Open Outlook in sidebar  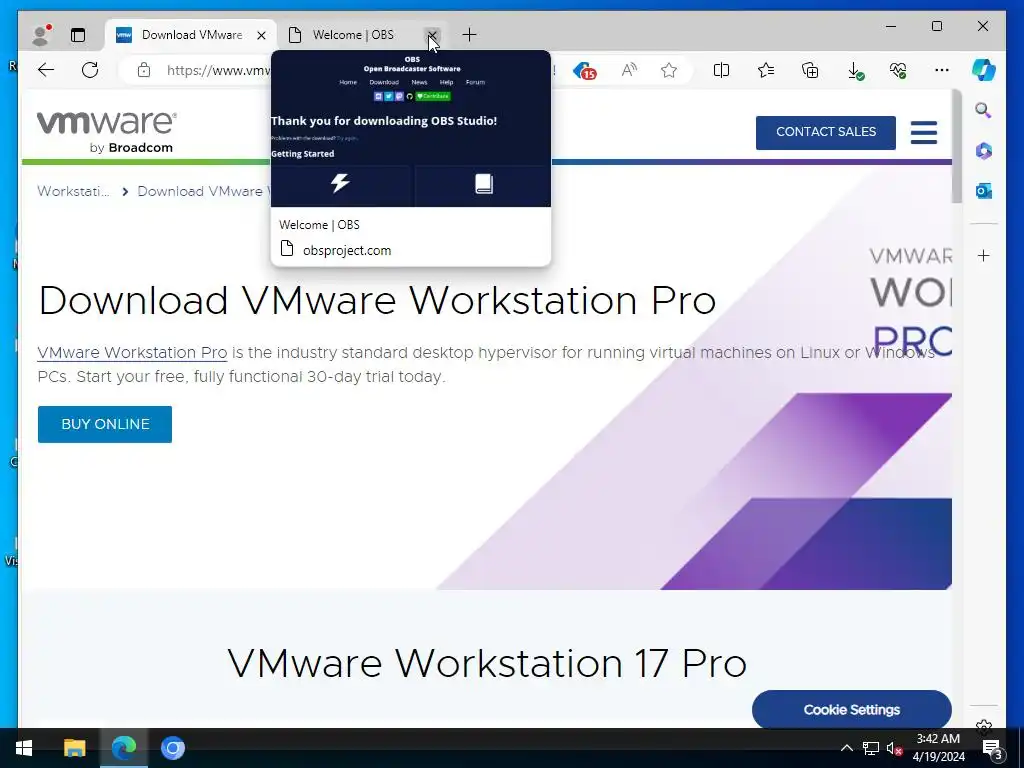tap(984, 191)
